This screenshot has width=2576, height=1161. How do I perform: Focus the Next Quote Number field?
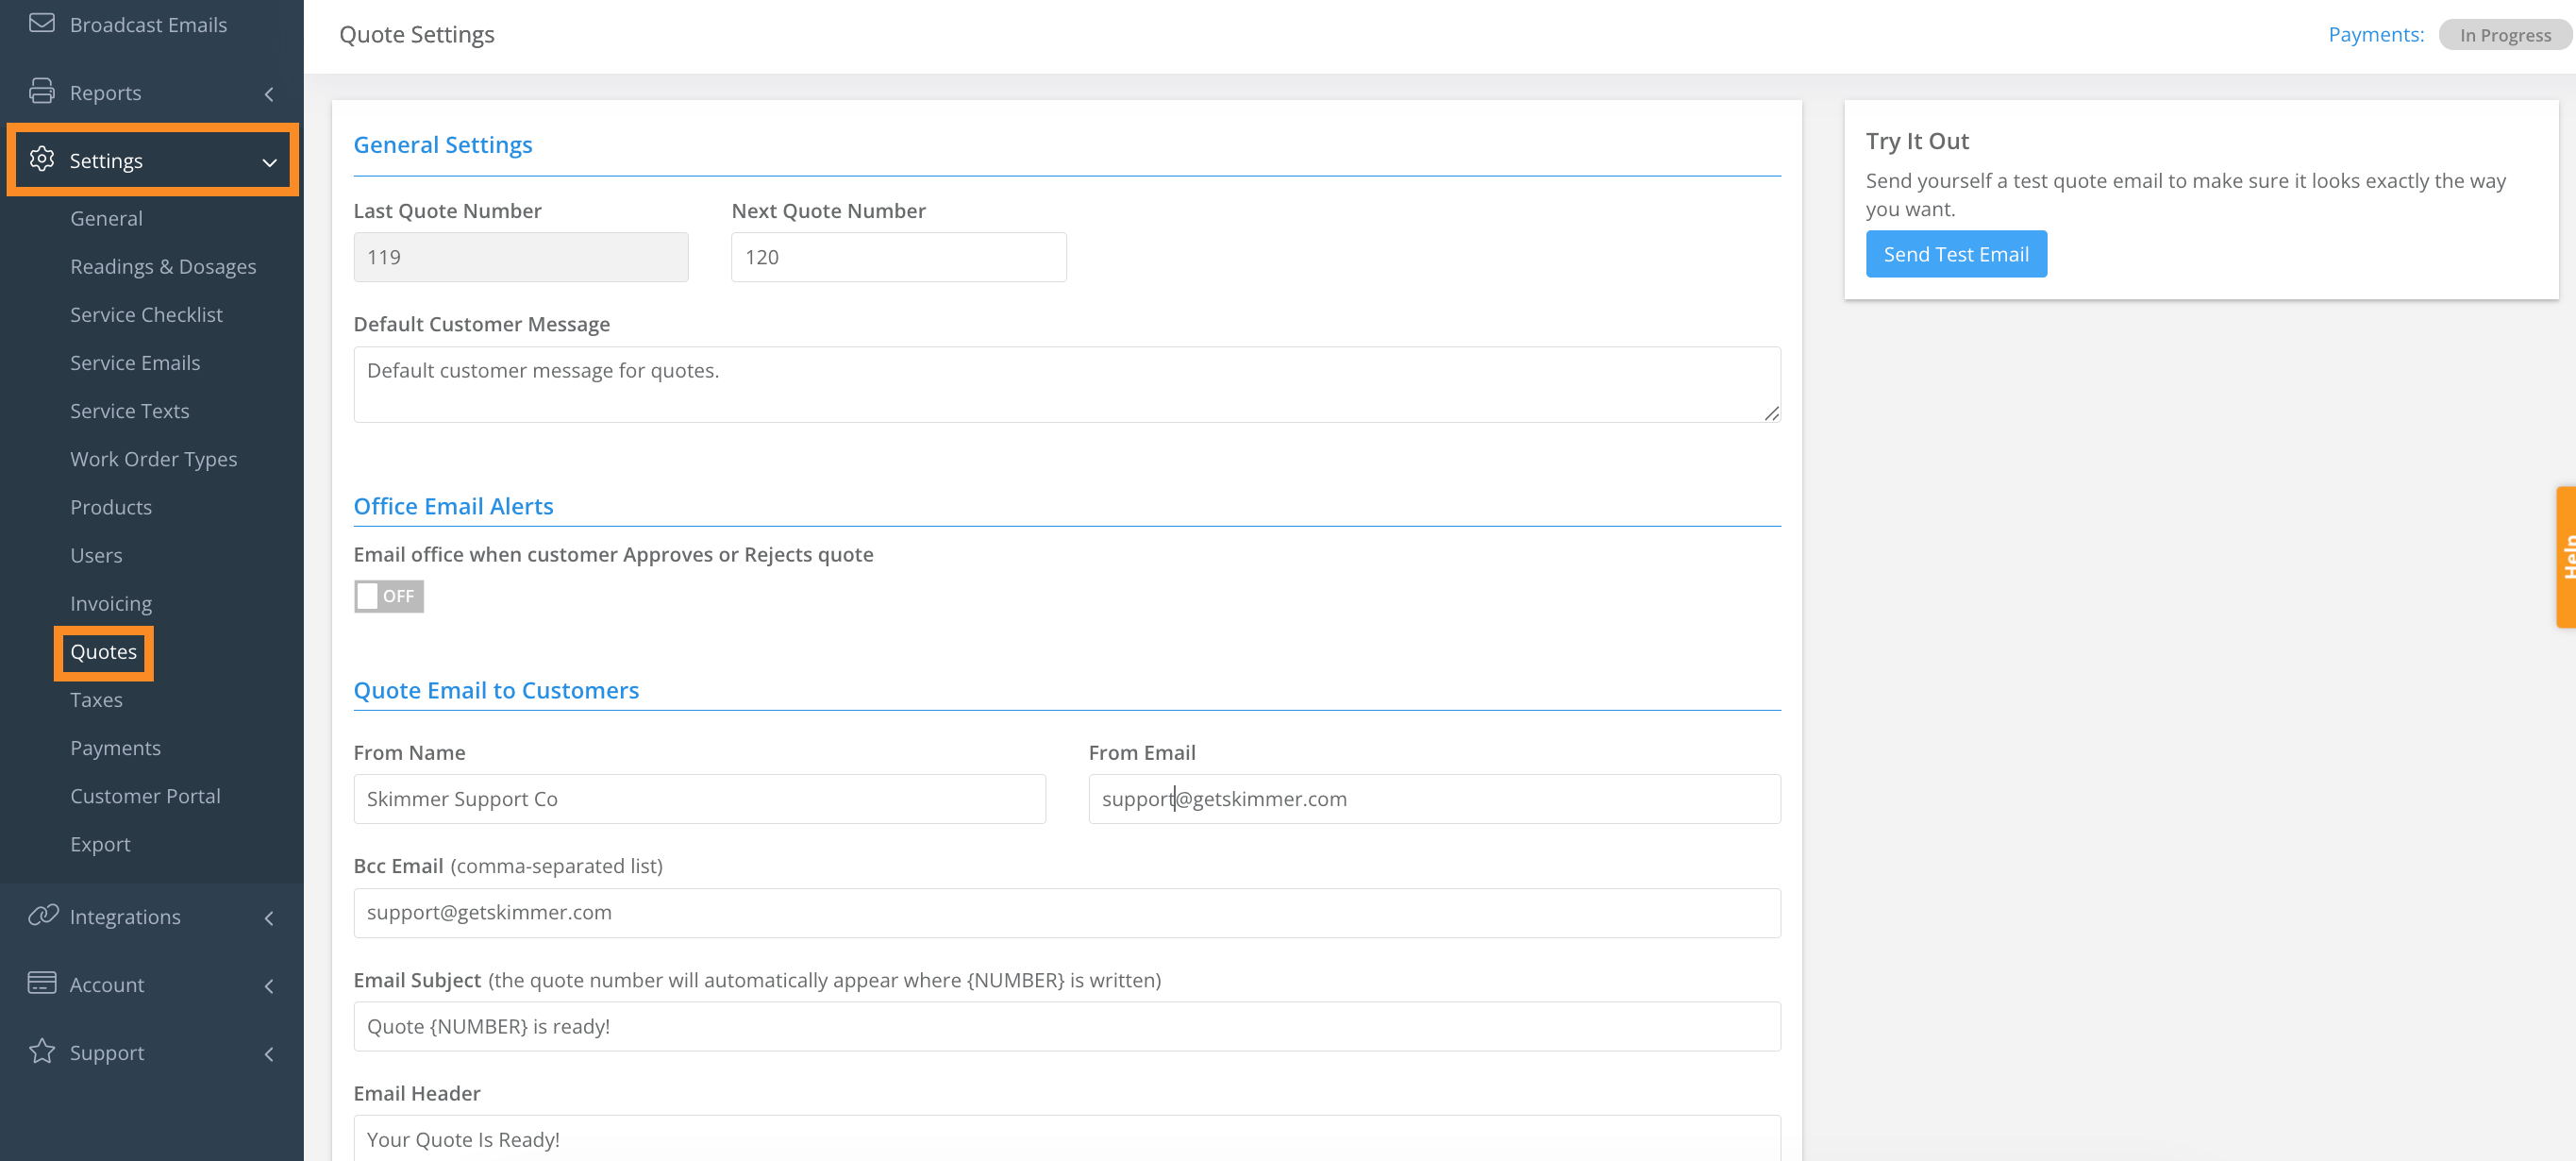tap(898, 257)
